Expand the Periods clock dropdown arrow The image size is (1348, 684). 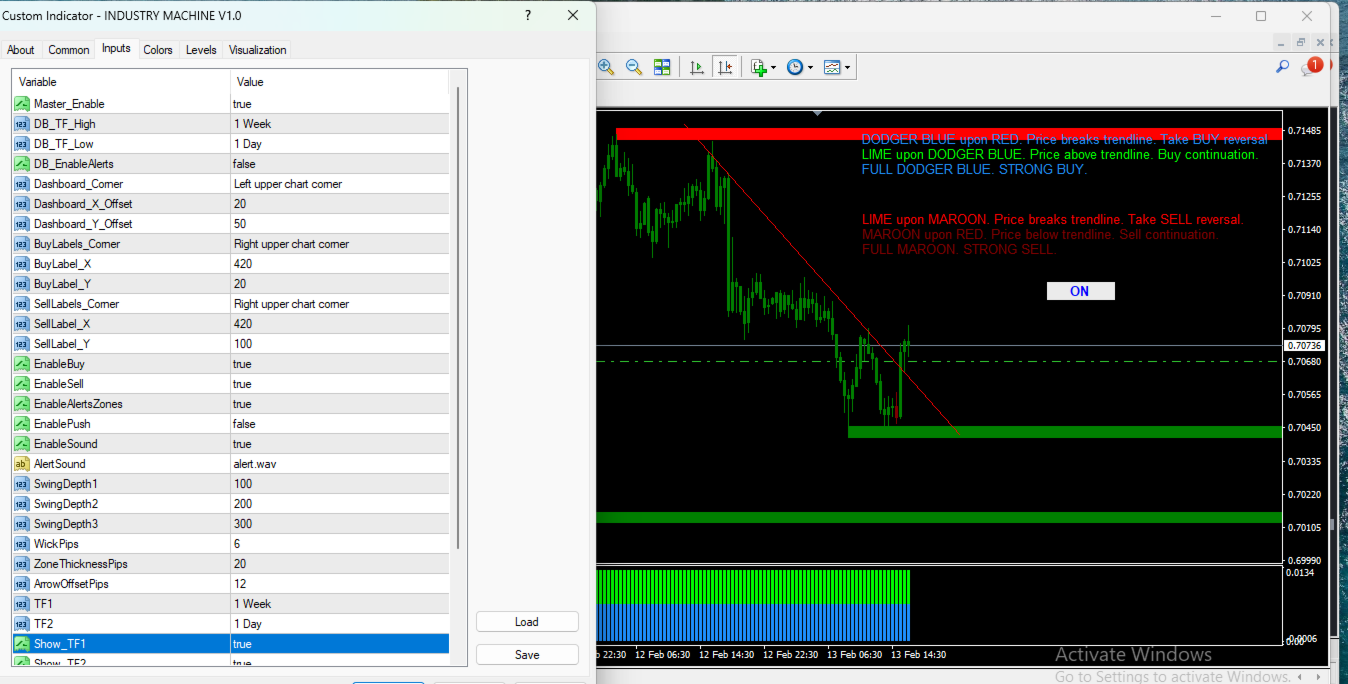810,68
